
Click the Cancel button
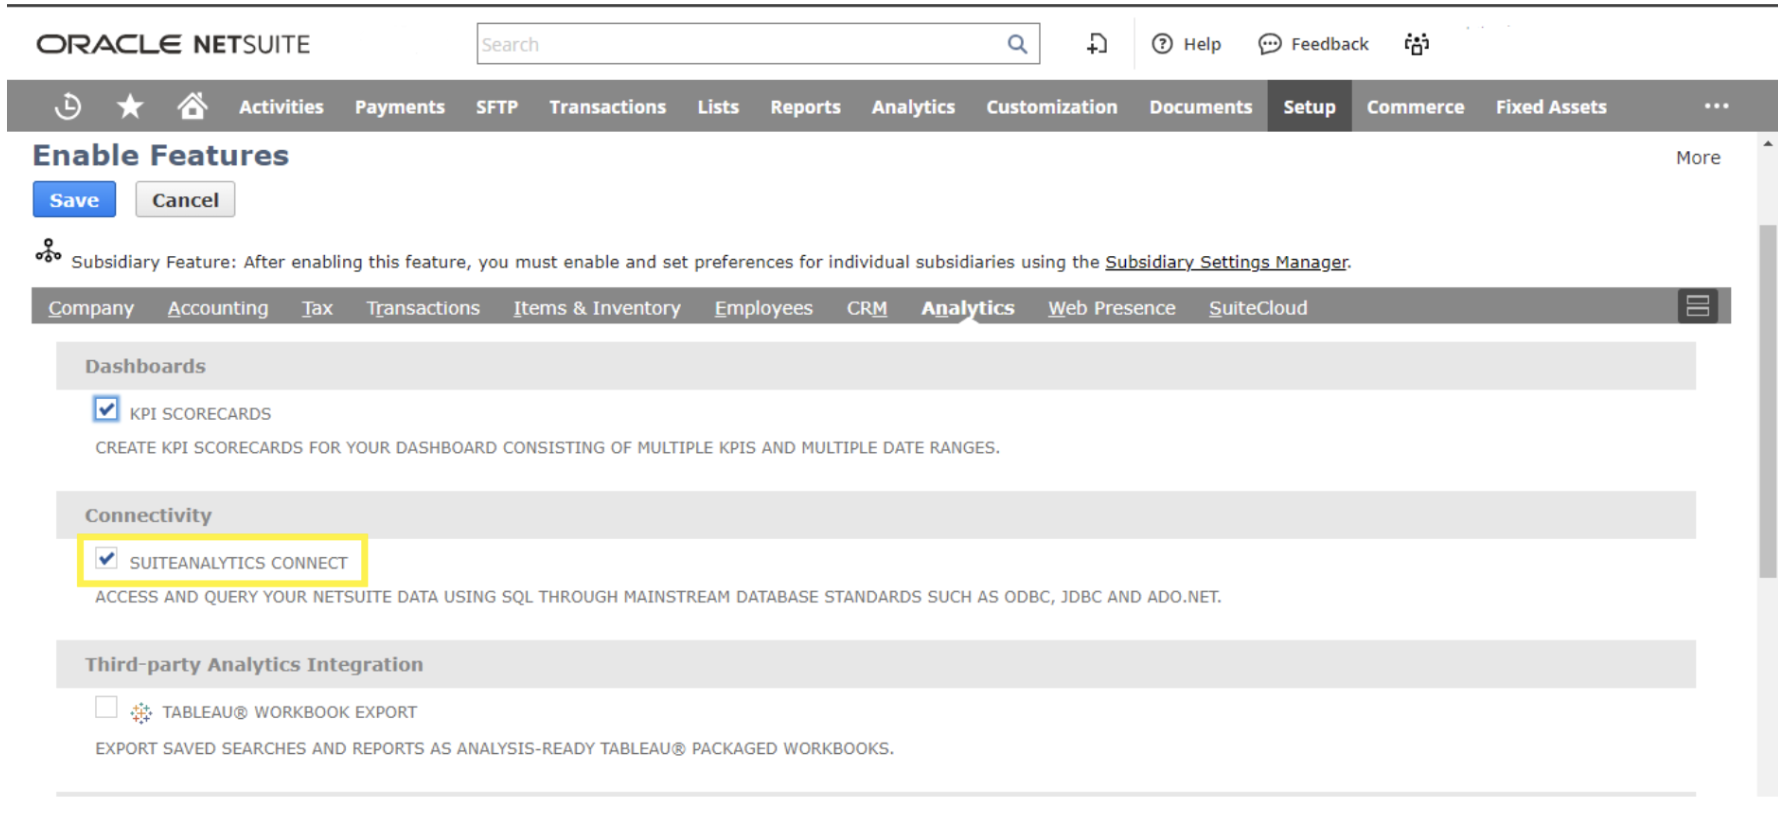click(x=185, y=199)
